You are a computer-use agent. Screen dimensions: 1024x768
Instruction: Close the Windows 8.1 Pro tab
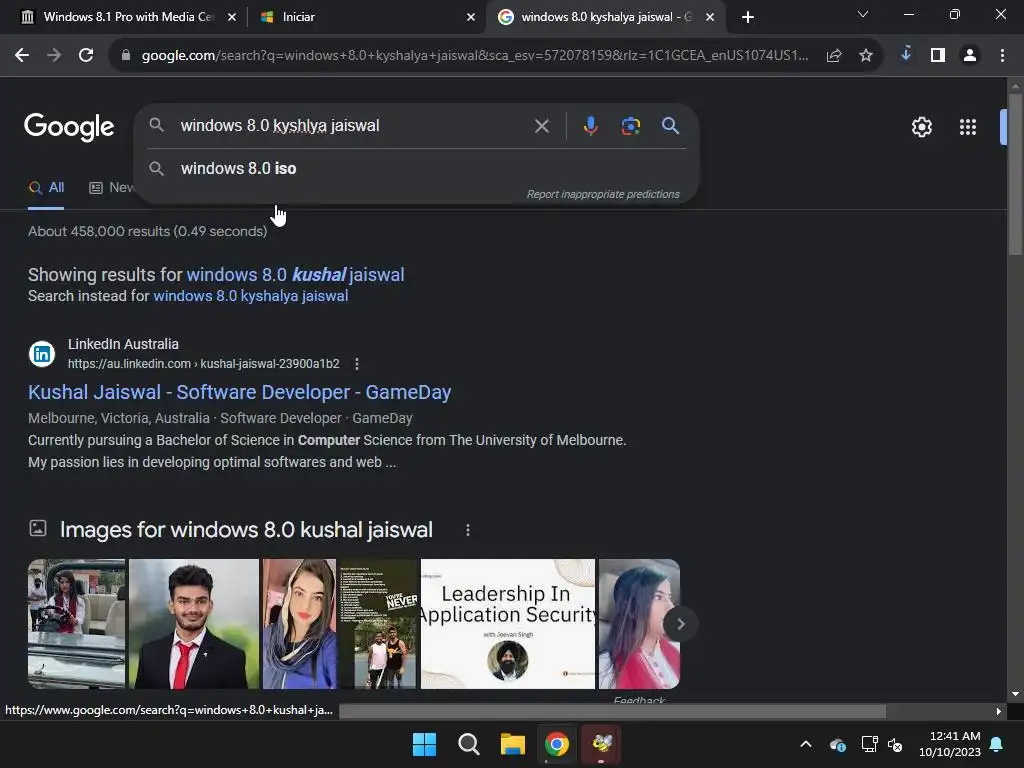(232, 17)
